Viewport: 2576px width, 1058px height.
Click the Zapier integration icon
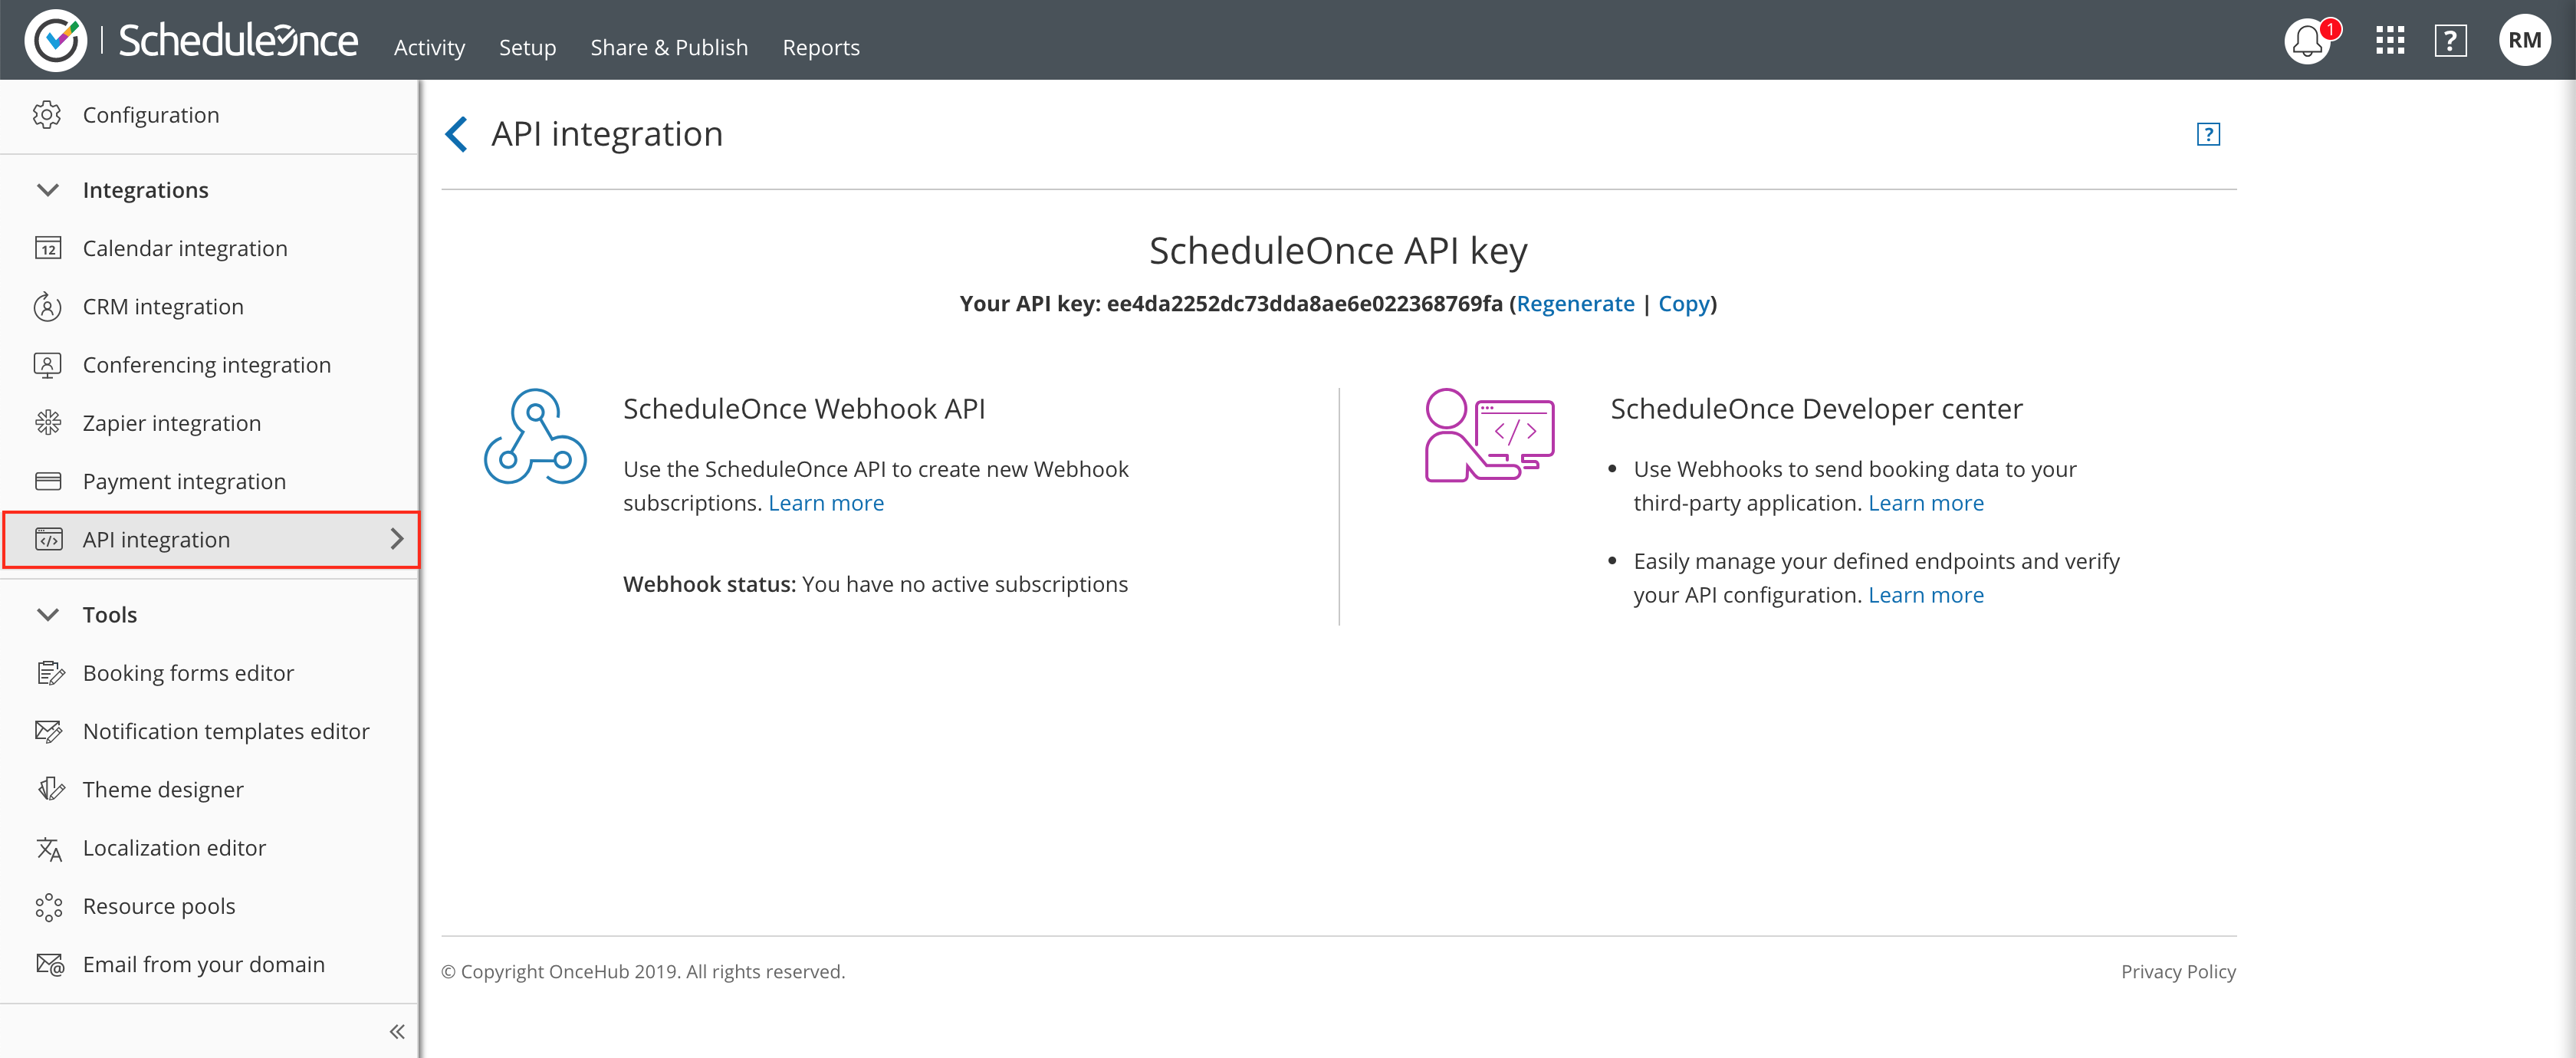(x=49, y=422)
